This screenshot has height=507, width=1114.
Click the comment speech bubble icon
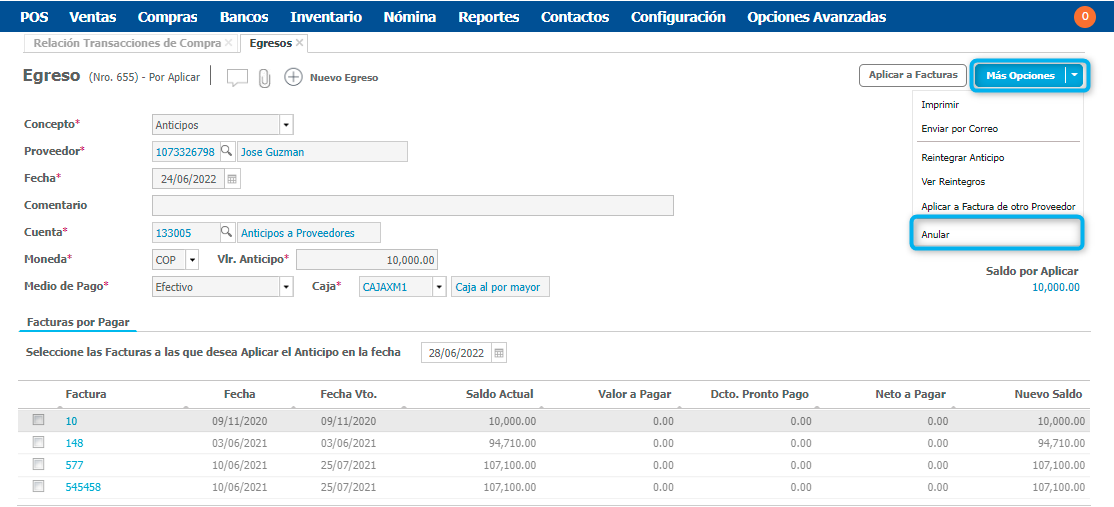tap(237, 78)
